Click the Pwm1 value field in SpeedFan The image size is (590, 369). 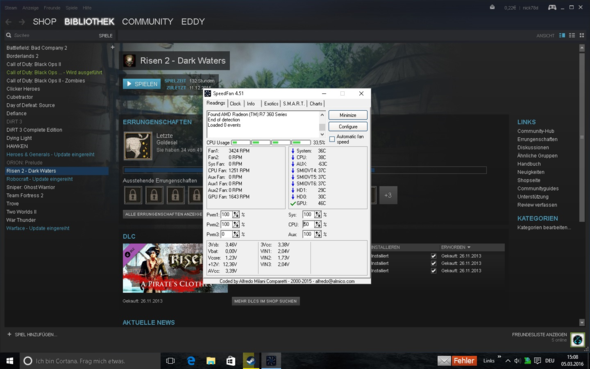226,214
